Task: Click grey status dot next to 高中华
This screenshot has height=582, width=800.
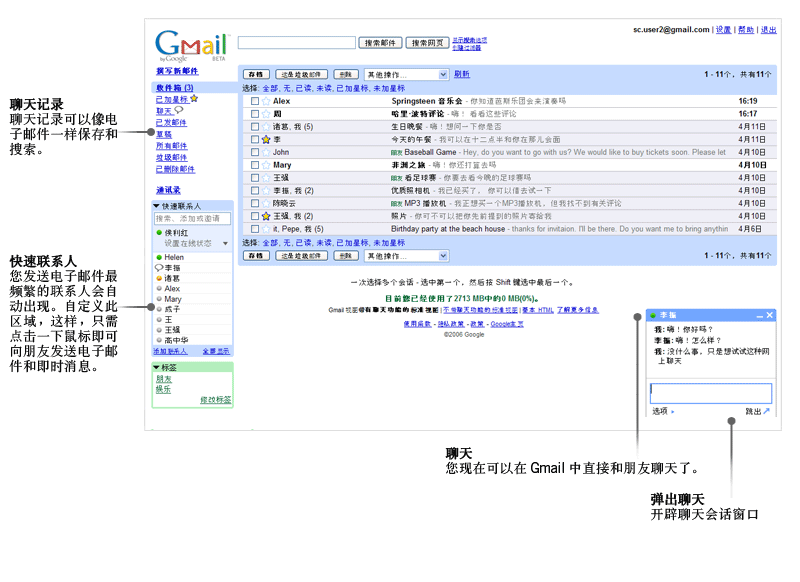Action: tap(159, 340)
